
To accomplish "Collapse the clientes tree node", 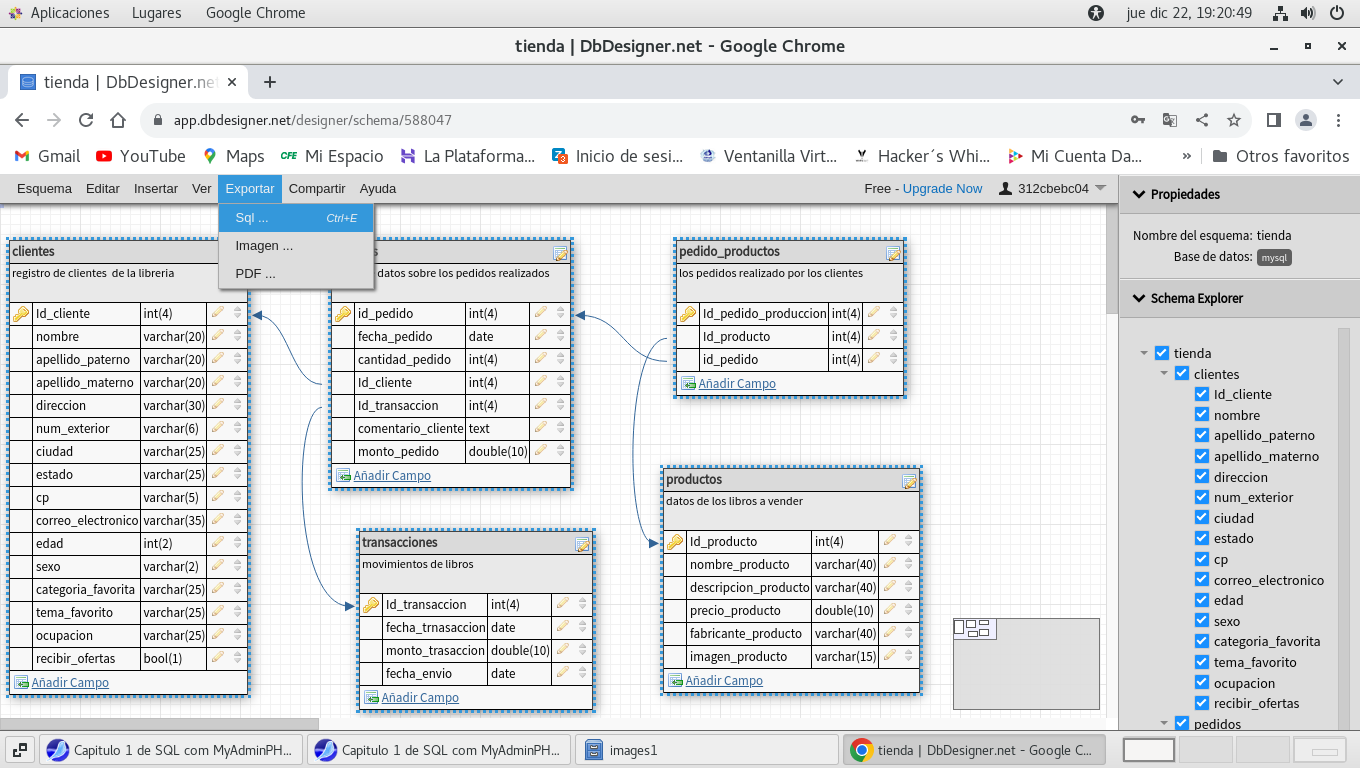I will pyautogui.click(x=1164, y=374).
